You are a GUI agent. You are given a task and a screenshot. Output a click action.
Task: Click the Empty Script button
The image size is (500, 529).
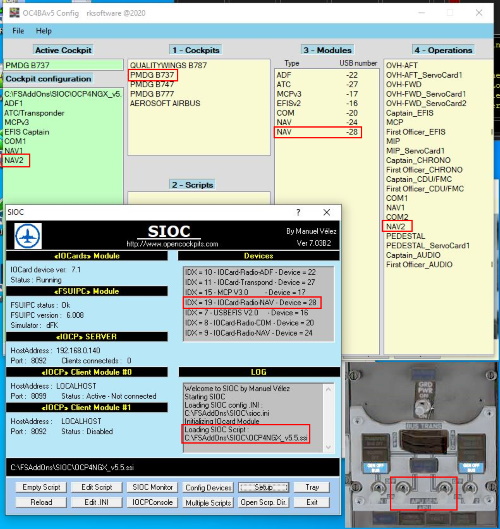click(41, 487)
